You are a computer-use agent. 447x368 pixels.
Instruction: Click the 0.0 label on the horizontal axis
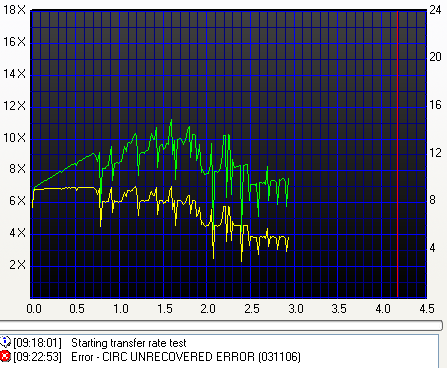(x=34, y=309)
